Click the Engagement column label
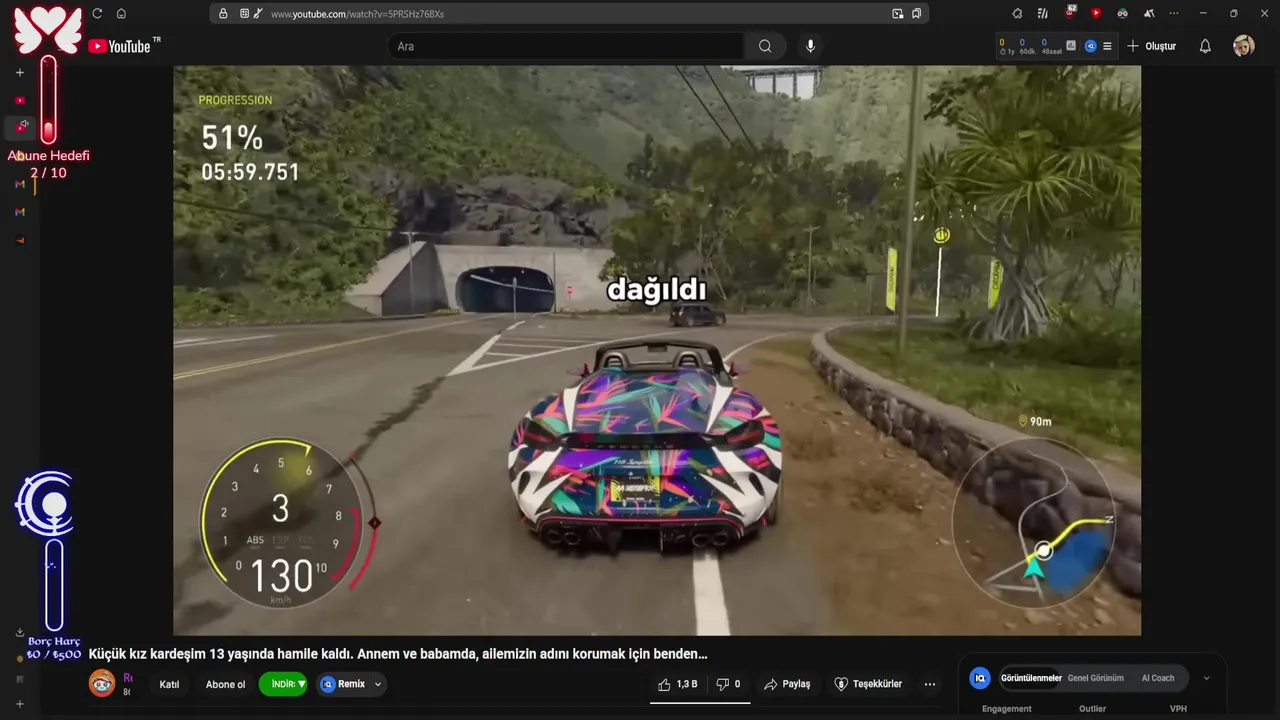Screen dimensions: 1280x720 point(1006,709)
